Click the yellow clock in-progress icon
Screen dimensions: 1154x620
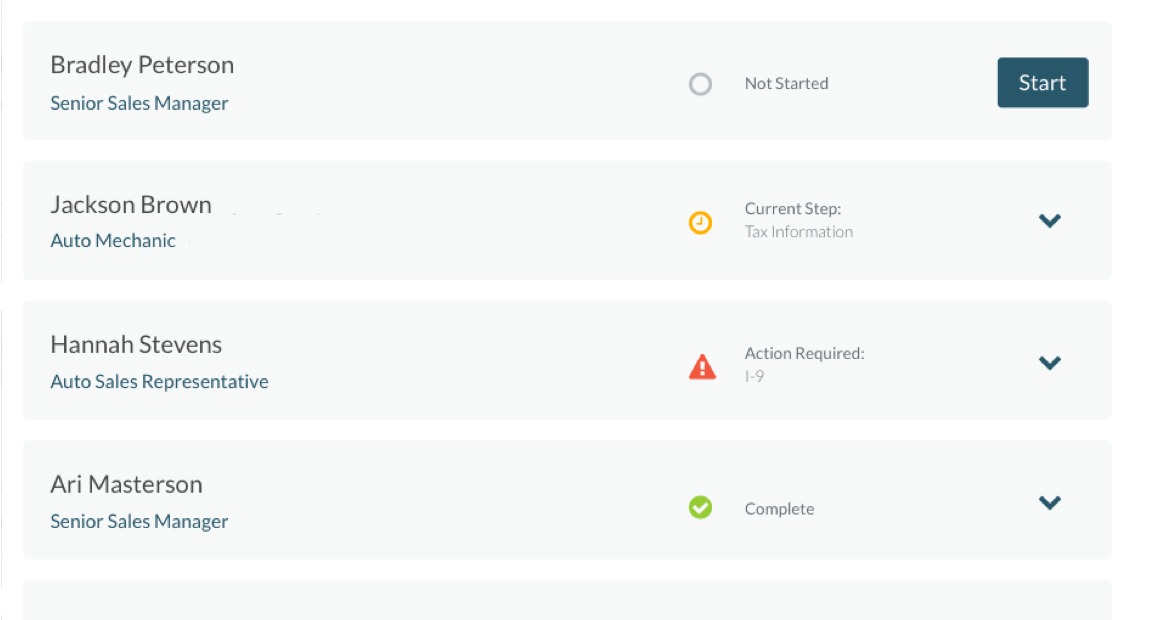[700, 222]
